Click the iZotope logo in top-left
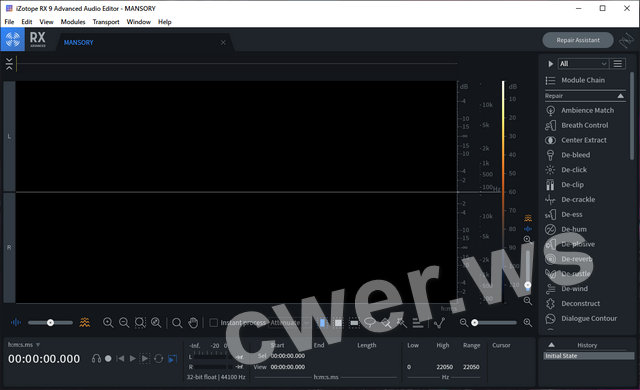The height and width of the screenshot is (390, 640). 13,40
